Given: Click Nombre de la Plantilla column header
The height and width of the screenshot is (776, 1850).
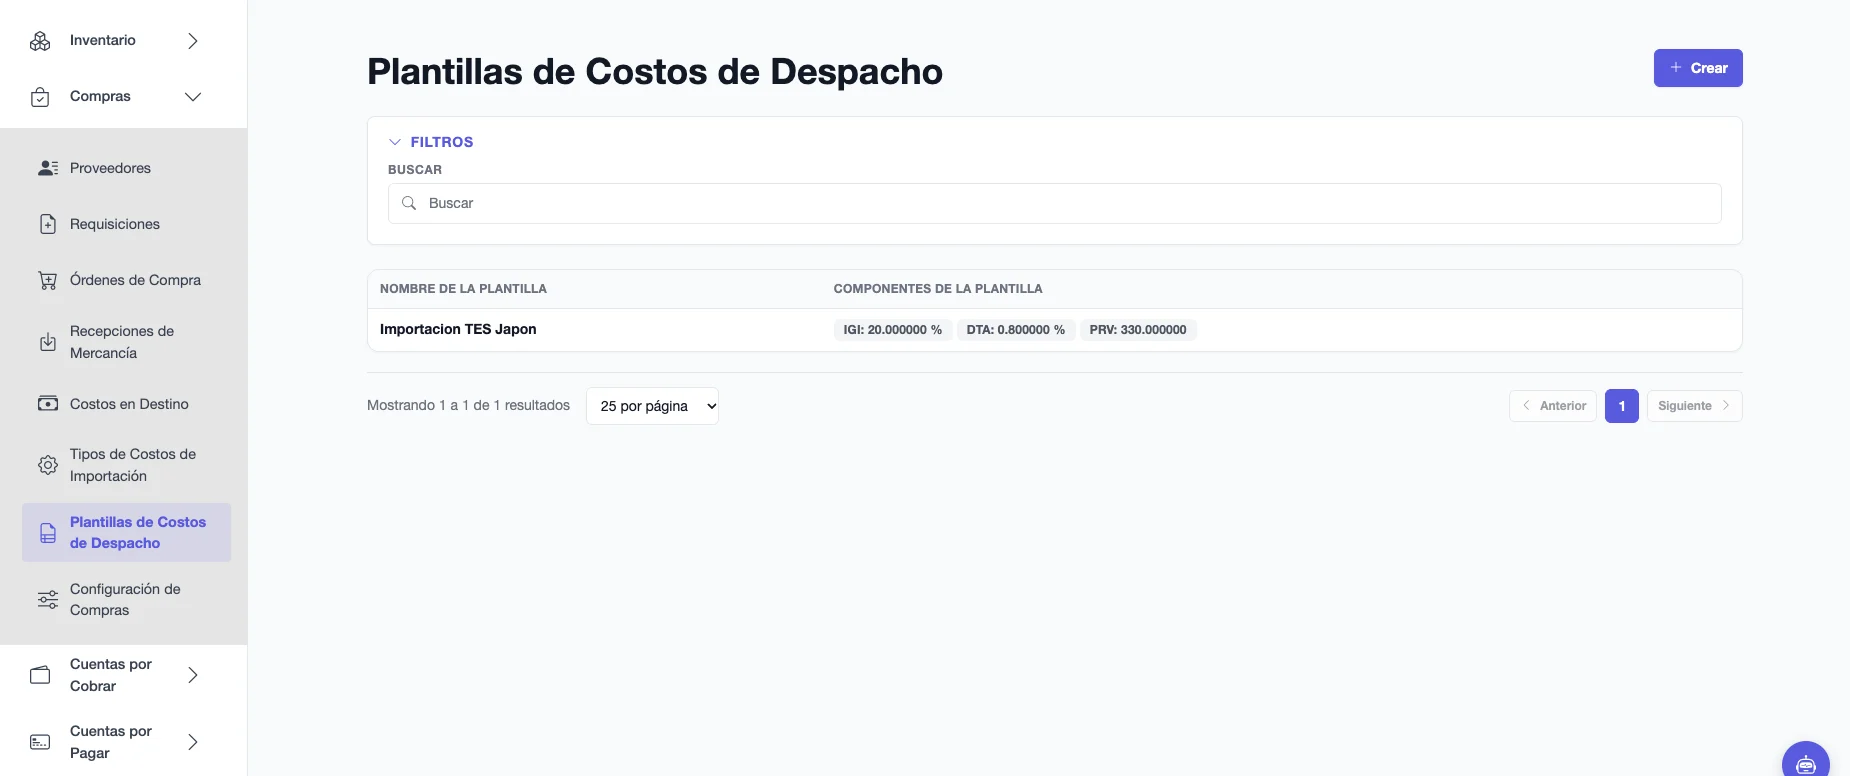Looking at the screenshot, I should click(463, 289).
